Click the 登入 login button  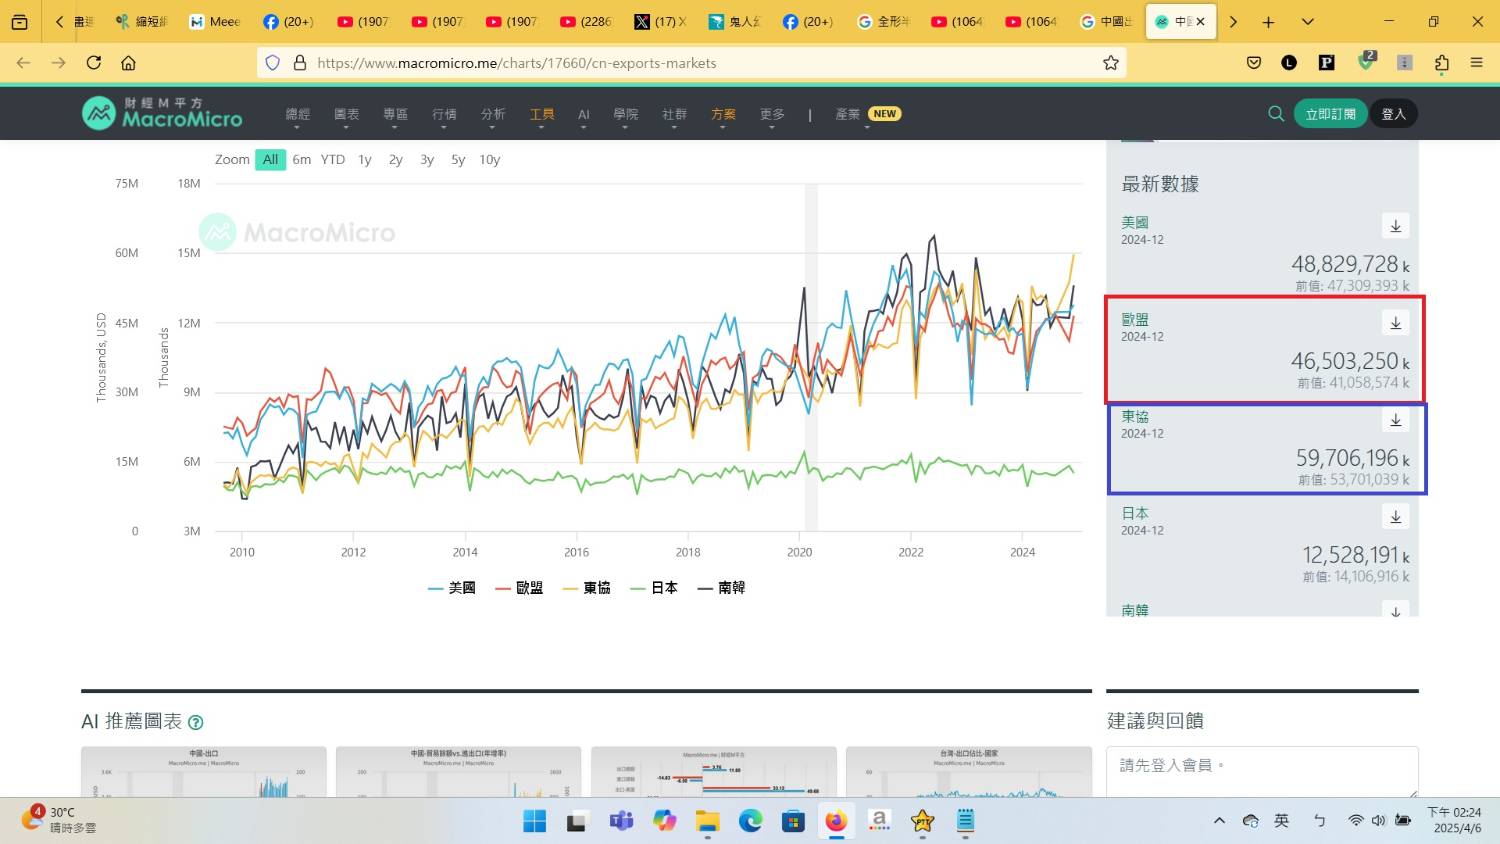(1393, 114)
